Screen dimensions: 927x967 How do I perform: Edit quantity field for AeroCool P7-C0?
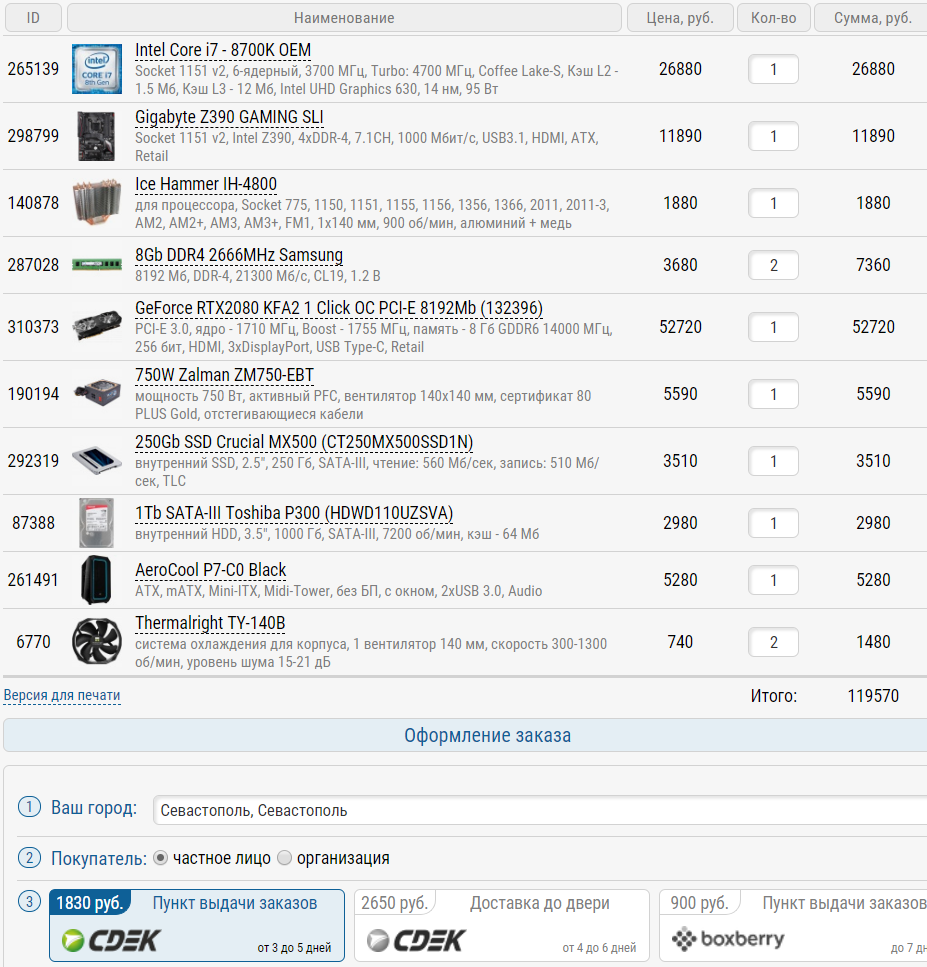pos(773,580)
